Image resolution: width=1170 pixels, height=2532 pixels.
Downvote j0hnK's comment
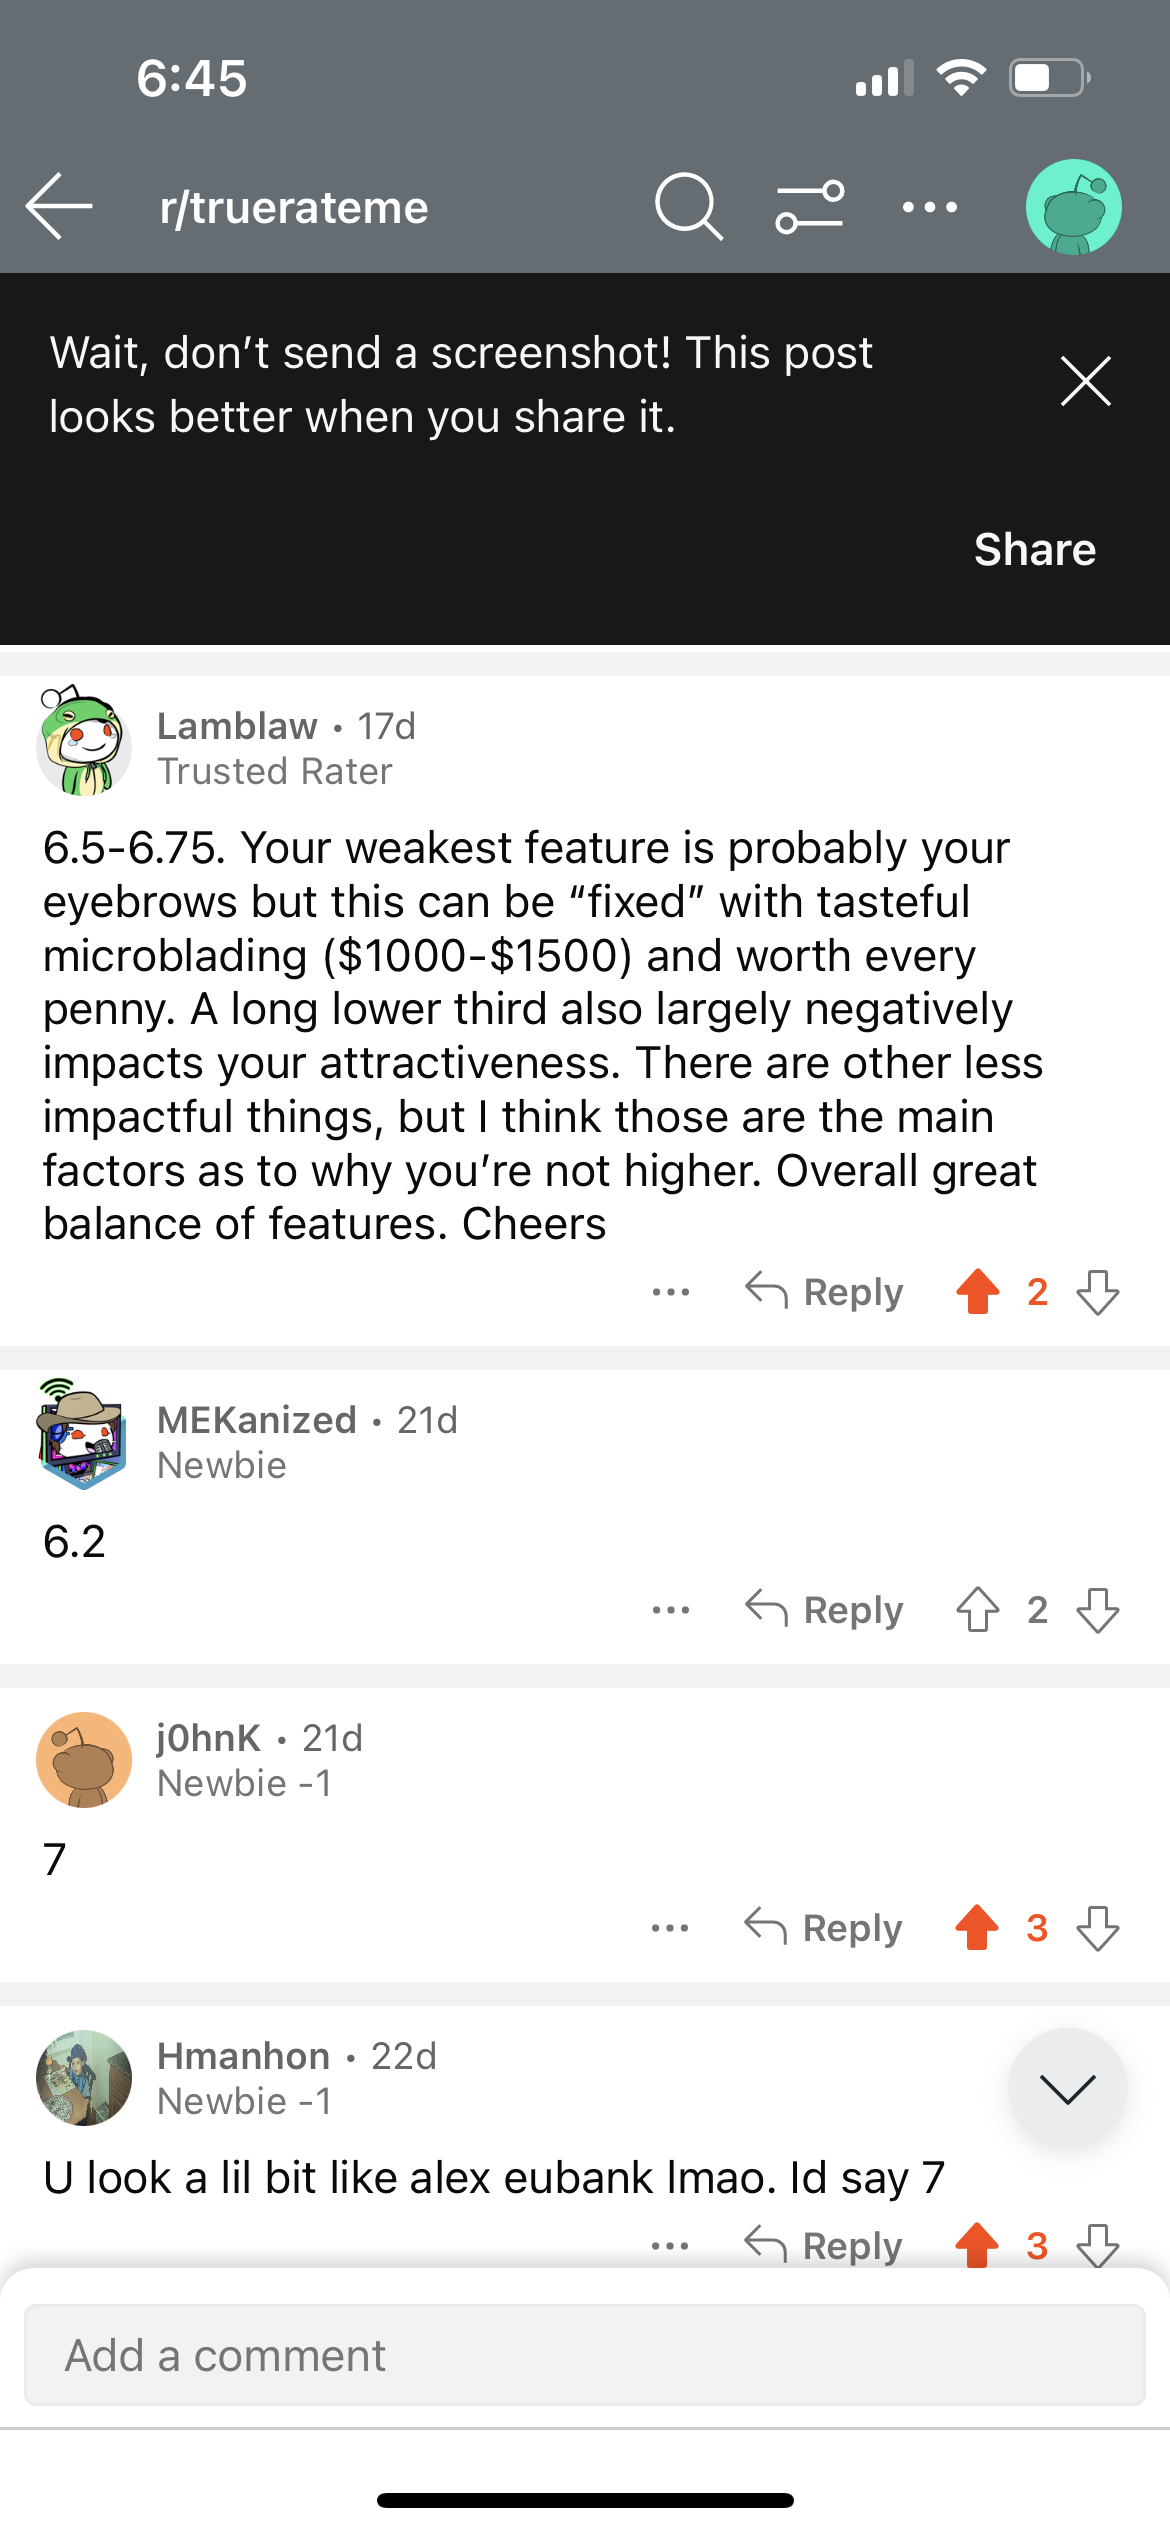(x=1097, y=1927)
